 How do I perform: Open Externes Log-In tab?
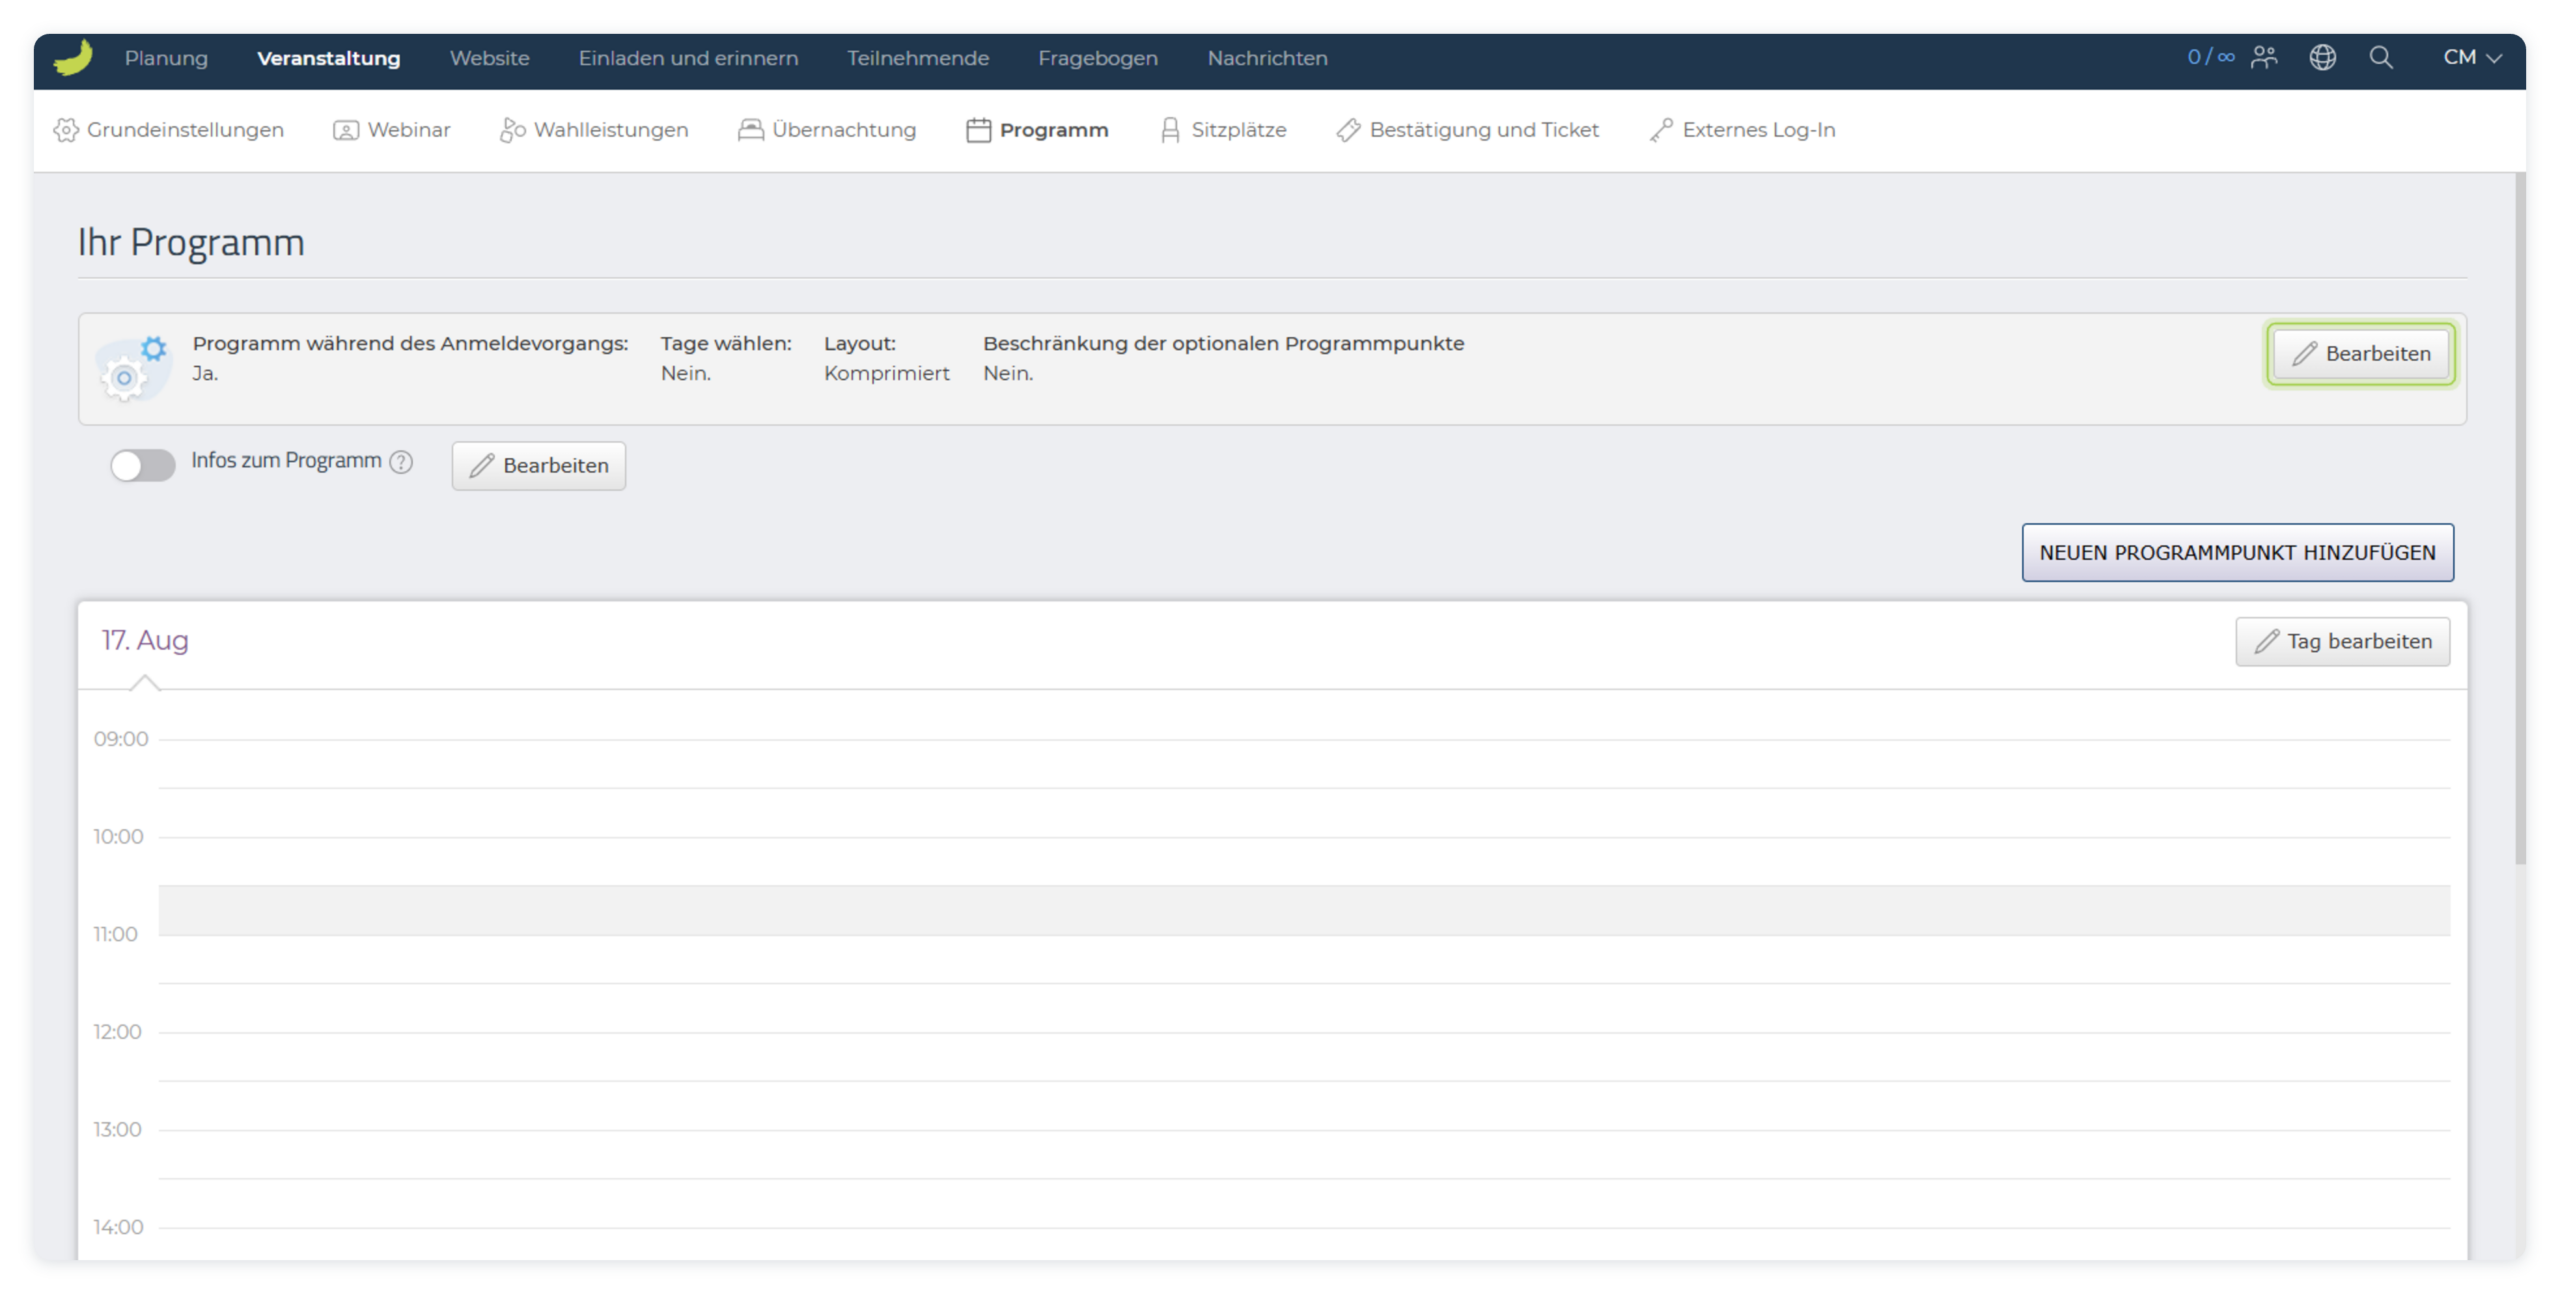click(x=1742, y=130)
